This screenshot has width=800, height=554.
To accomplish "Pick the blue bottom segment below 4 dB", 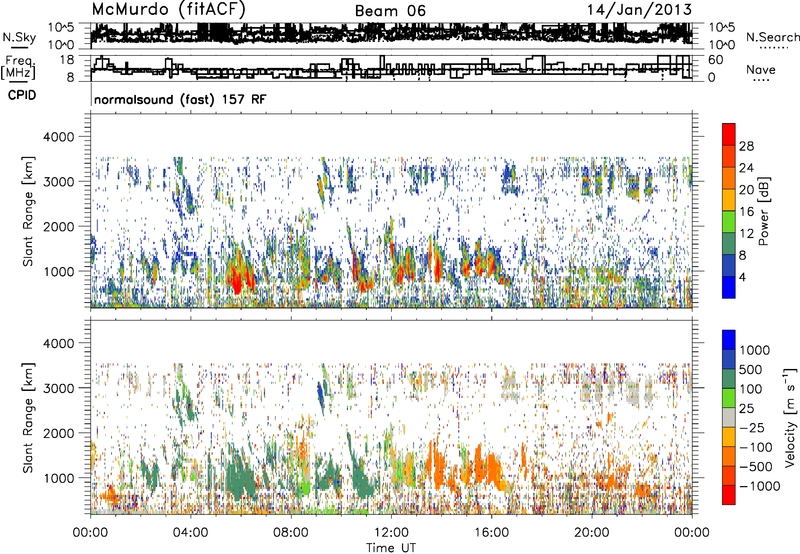I will [729, 288].
